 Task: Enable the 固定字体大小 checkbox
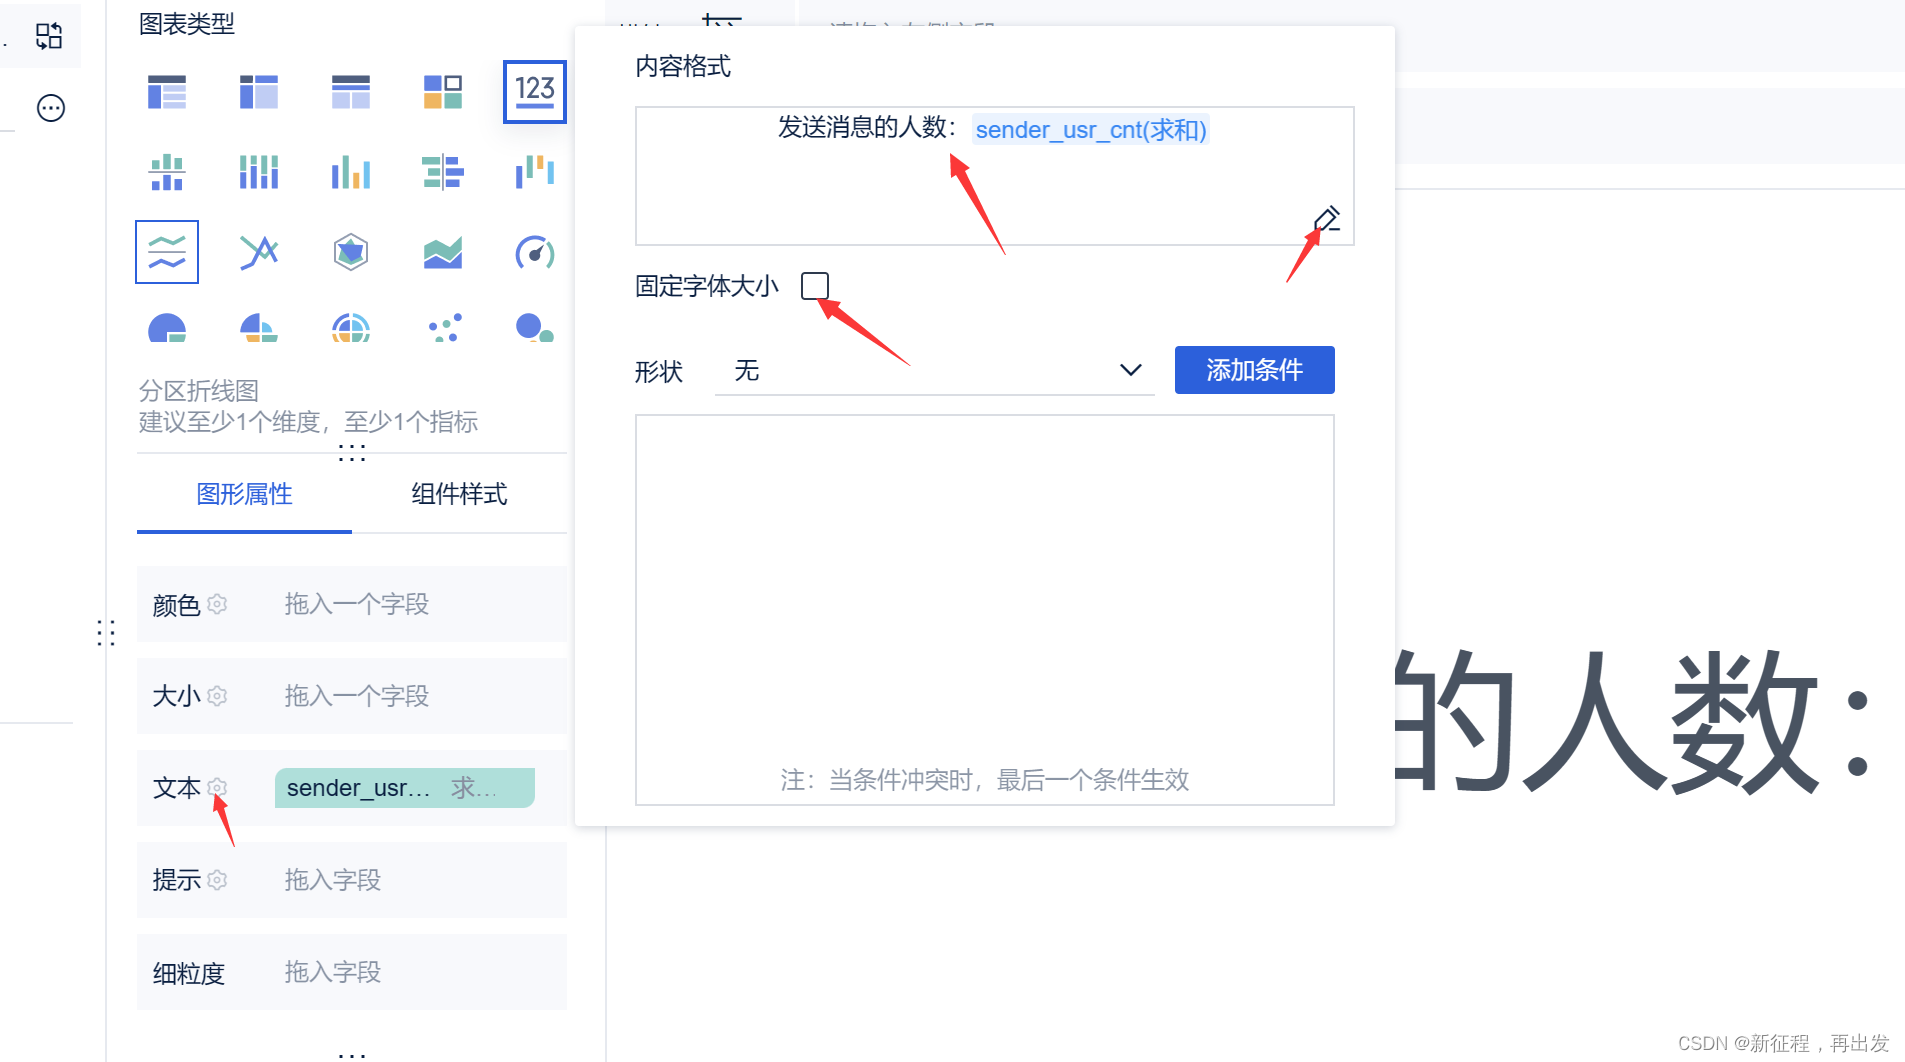coord(815,286)
